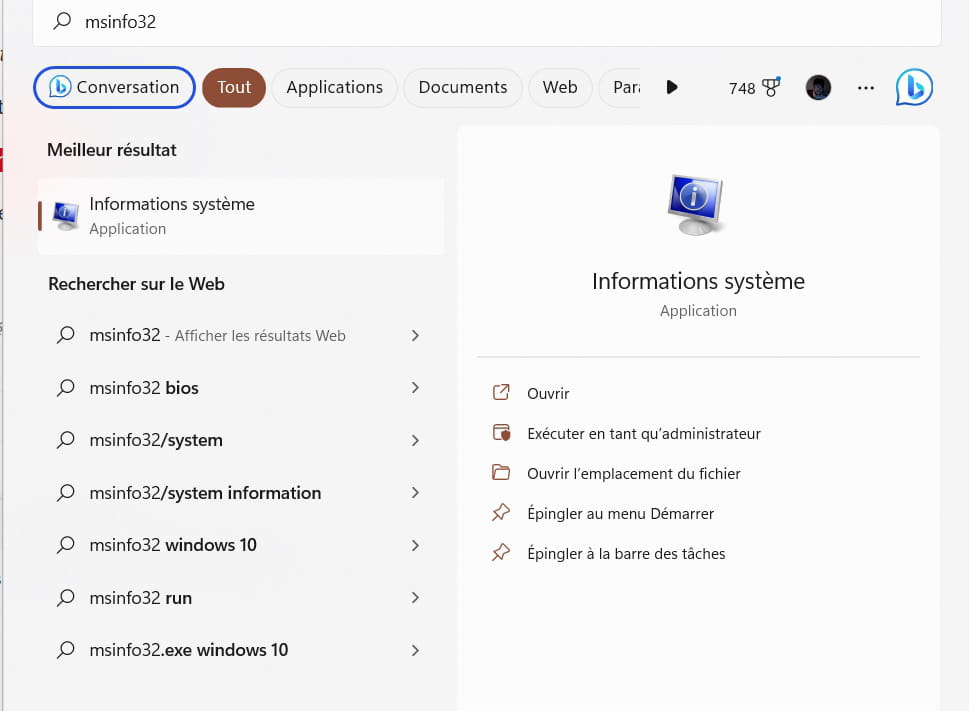Click the Informations système icon in results list
The image size is (969, 711).
pos(66,216)
